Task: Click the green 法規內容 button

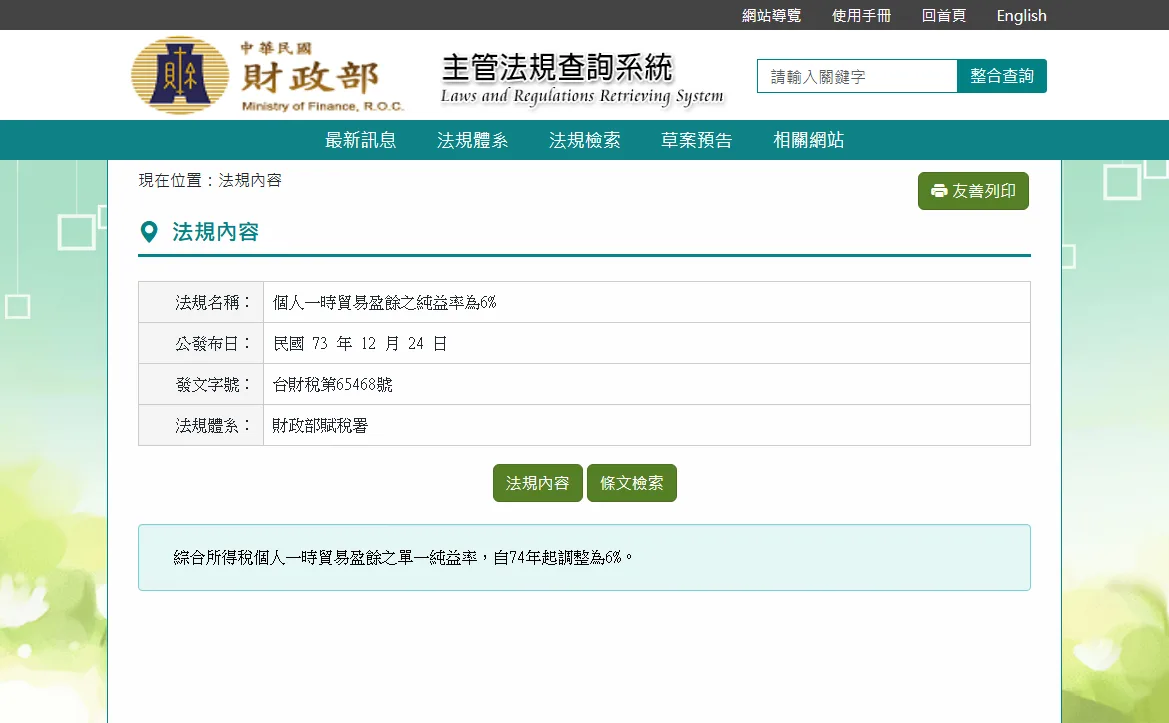Action: (538, 483)
